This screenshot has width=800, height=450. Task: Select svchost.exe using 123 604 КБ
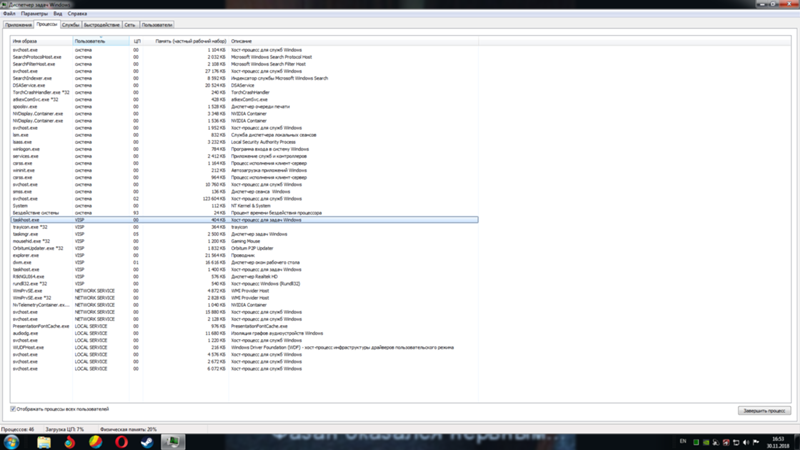(244, 199)
